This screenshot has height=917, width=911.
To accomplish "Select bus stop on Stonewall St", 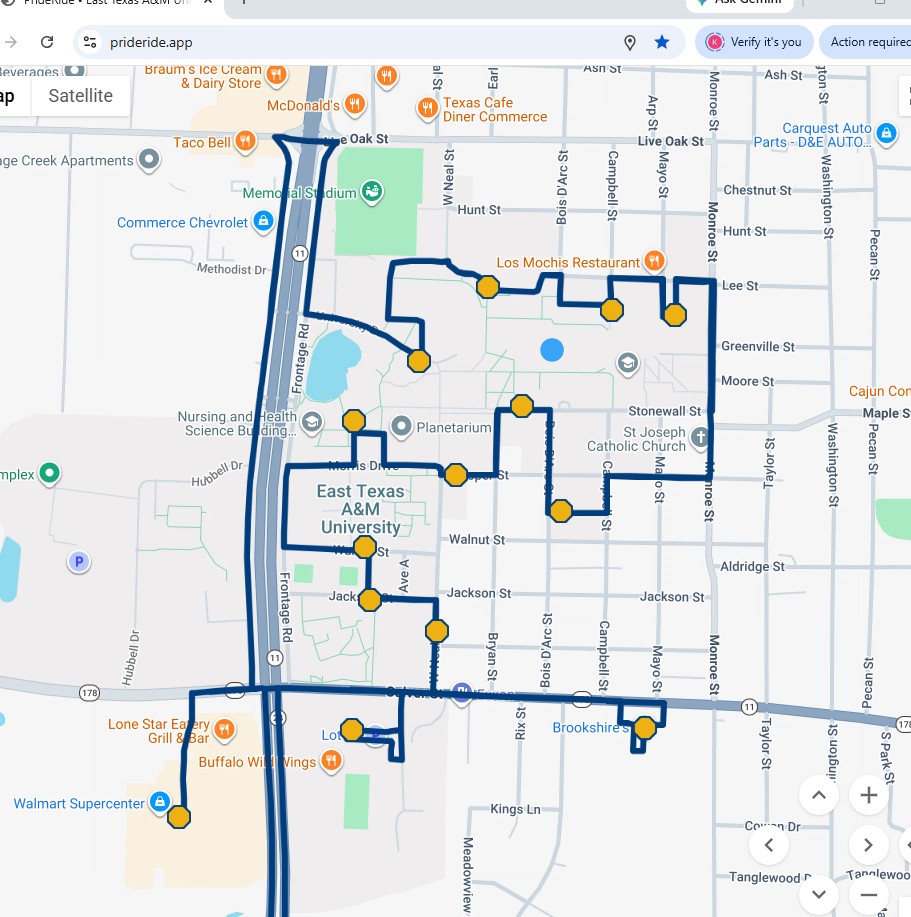I will click(522, 406).
